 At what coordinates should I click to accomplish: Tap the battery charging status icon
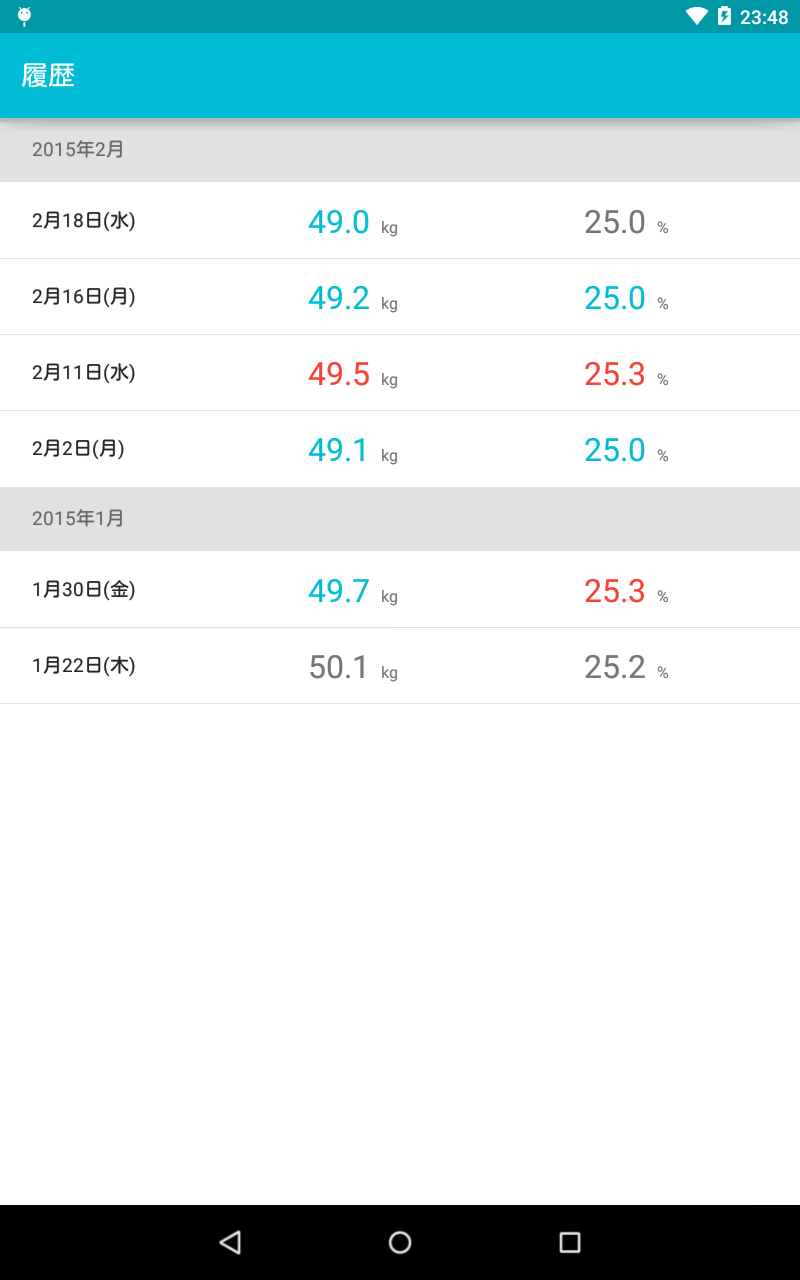pyautogui.click(x=724, y=16)
